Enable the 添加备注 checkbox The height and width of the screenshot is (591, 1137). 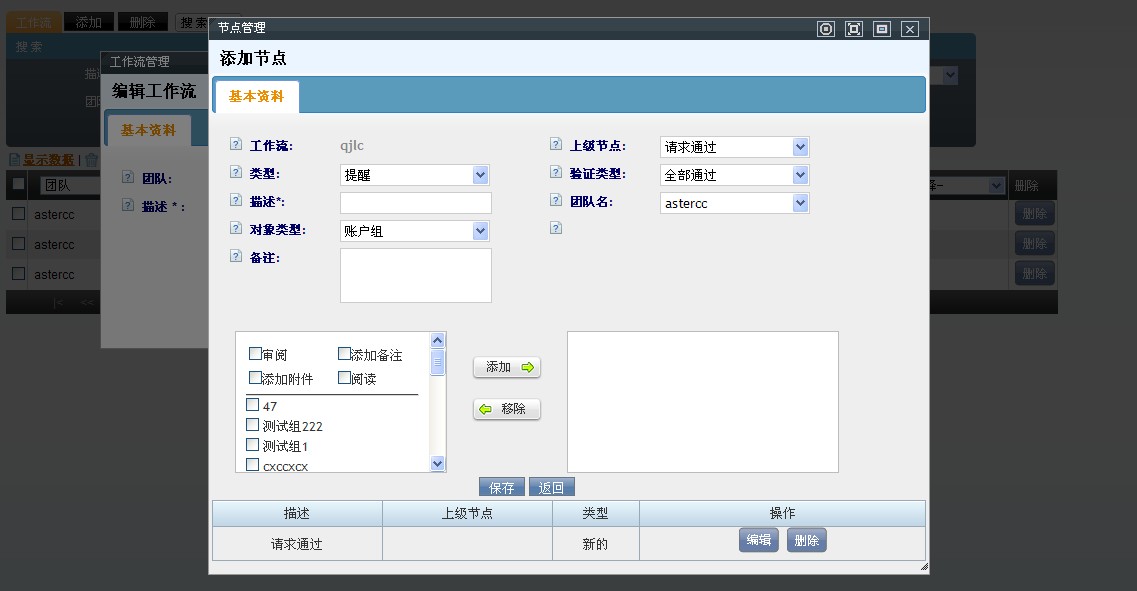point(344,354)
